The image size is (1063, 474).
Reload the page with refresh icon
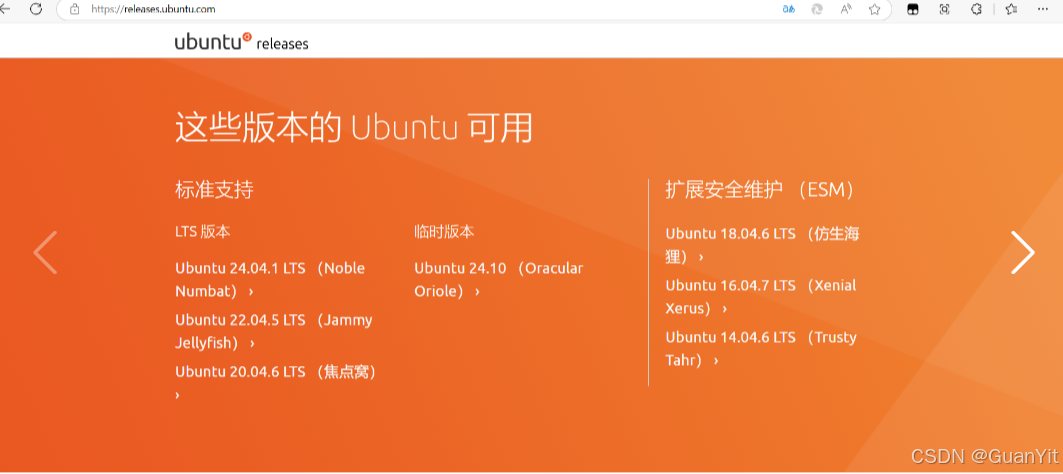36,9
